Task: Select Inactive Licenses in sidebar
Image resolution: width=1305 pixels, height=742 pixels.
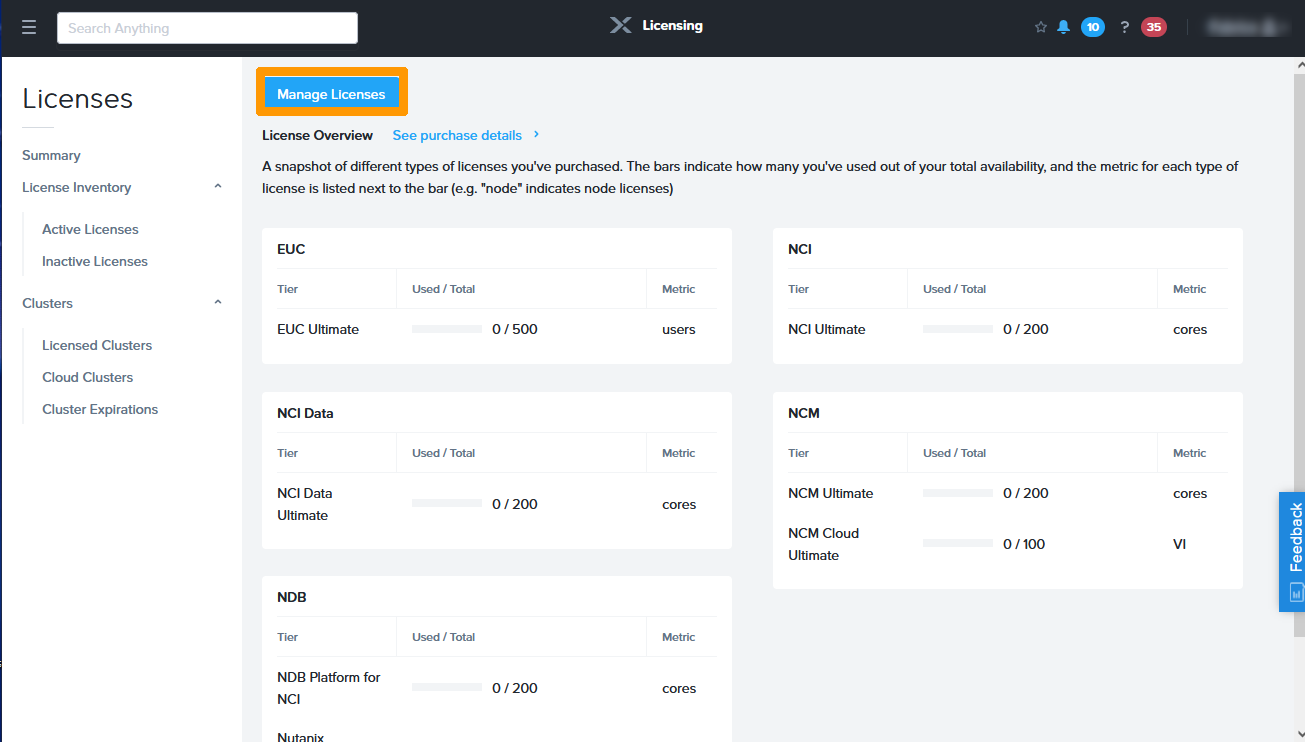Action: tap(95, 261)
